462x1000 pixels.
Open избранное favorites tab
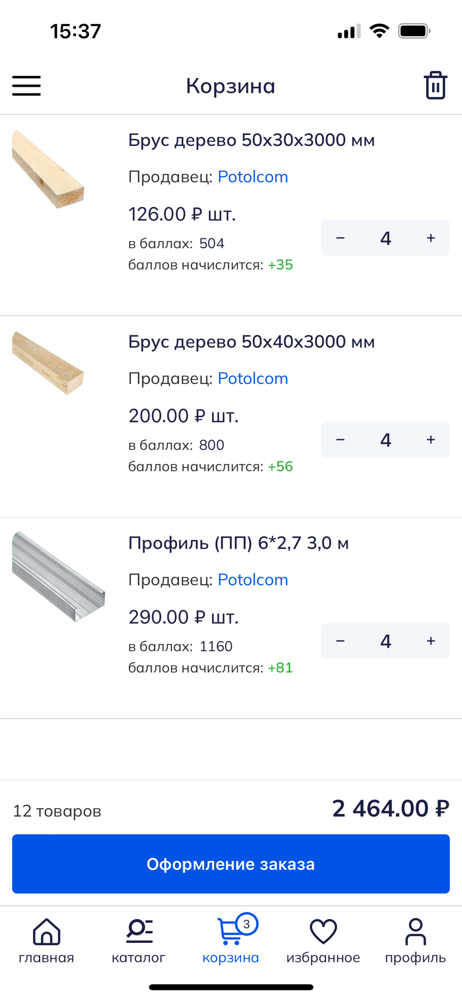(x=323, y=940)
